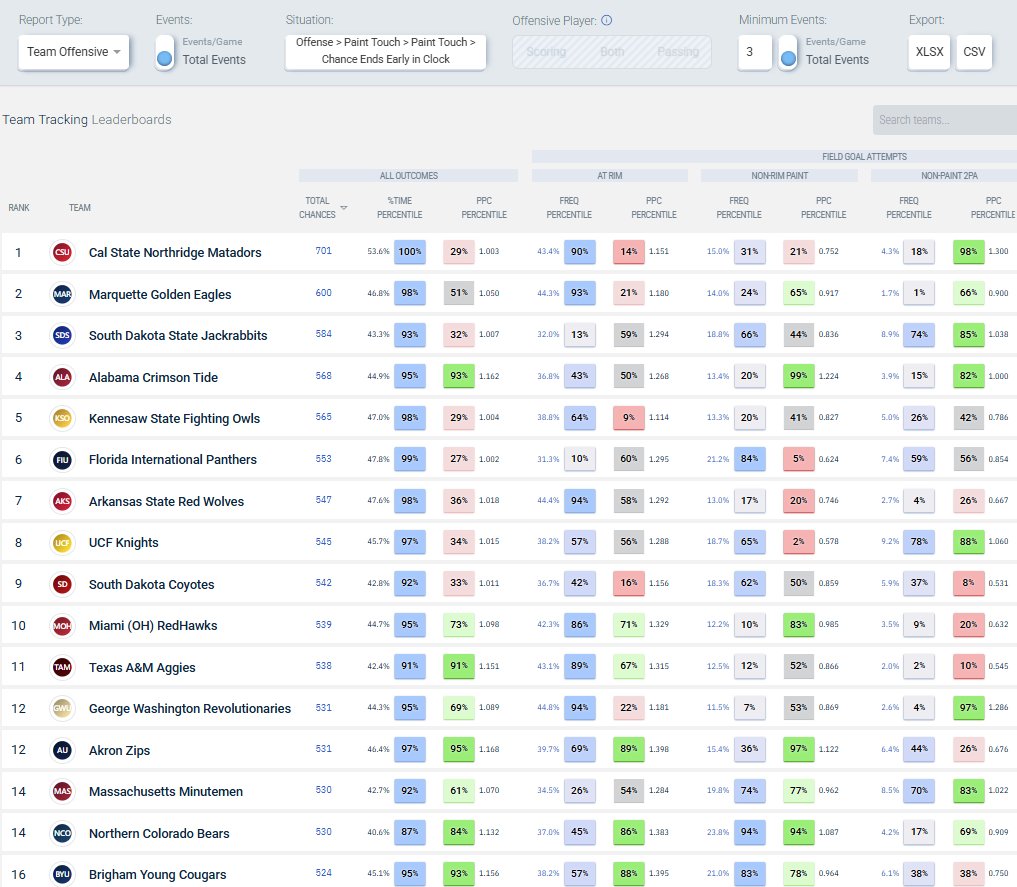Open Brigham Young Cougars team link
The width and height of the screenshot is (1017, 887).
pyautogui.click(x=158, y=875)
